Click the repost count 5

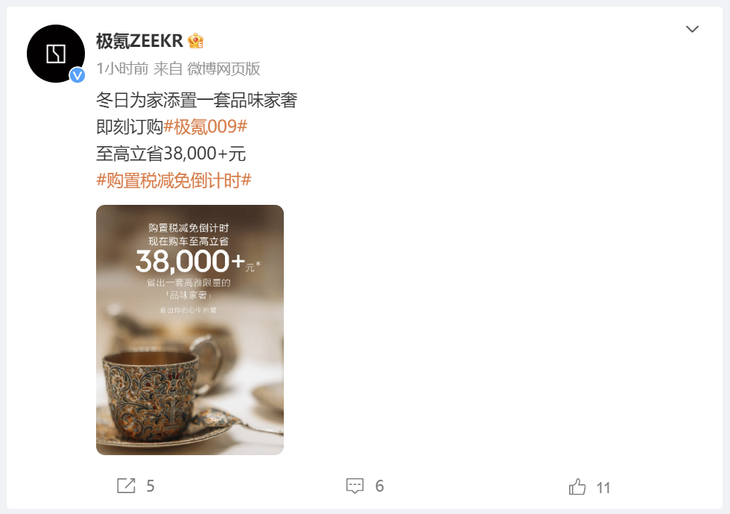150,487
